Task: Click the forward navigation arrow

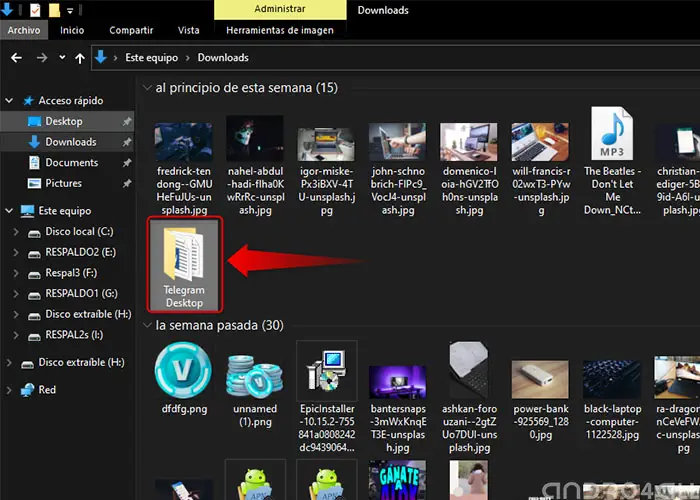Action: click(42, 58)
